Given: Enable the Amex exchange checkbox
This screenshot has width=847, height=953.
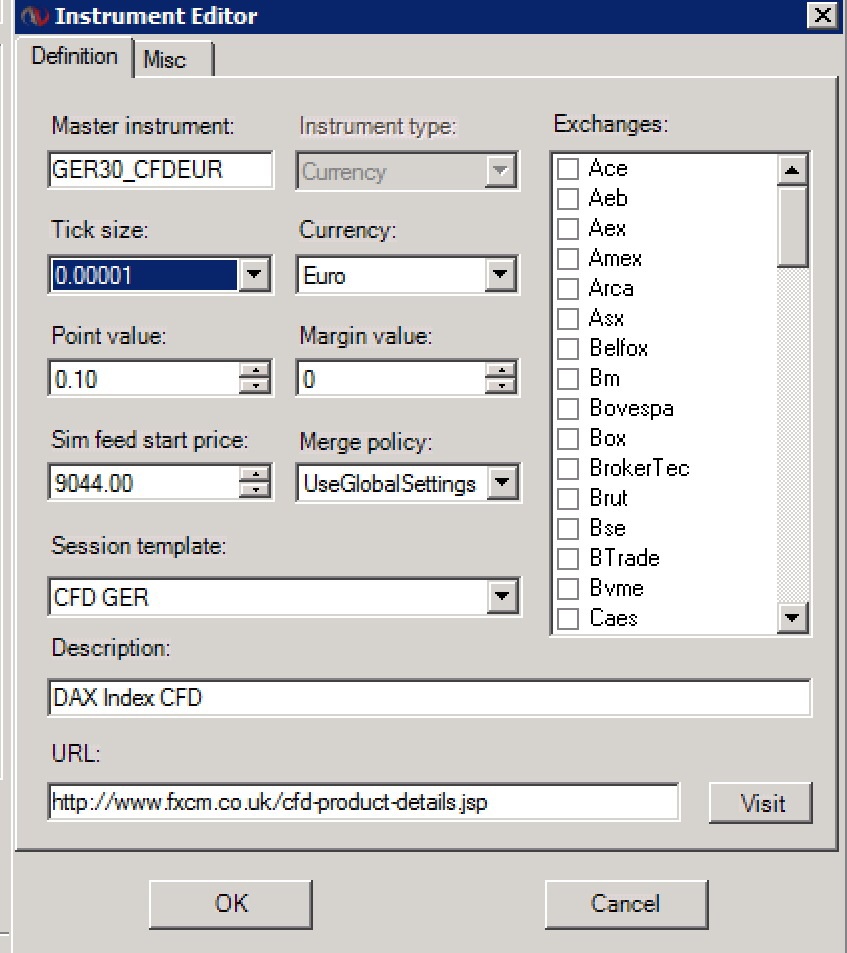Looking at the screenshot, I should [x=568, y=259].
